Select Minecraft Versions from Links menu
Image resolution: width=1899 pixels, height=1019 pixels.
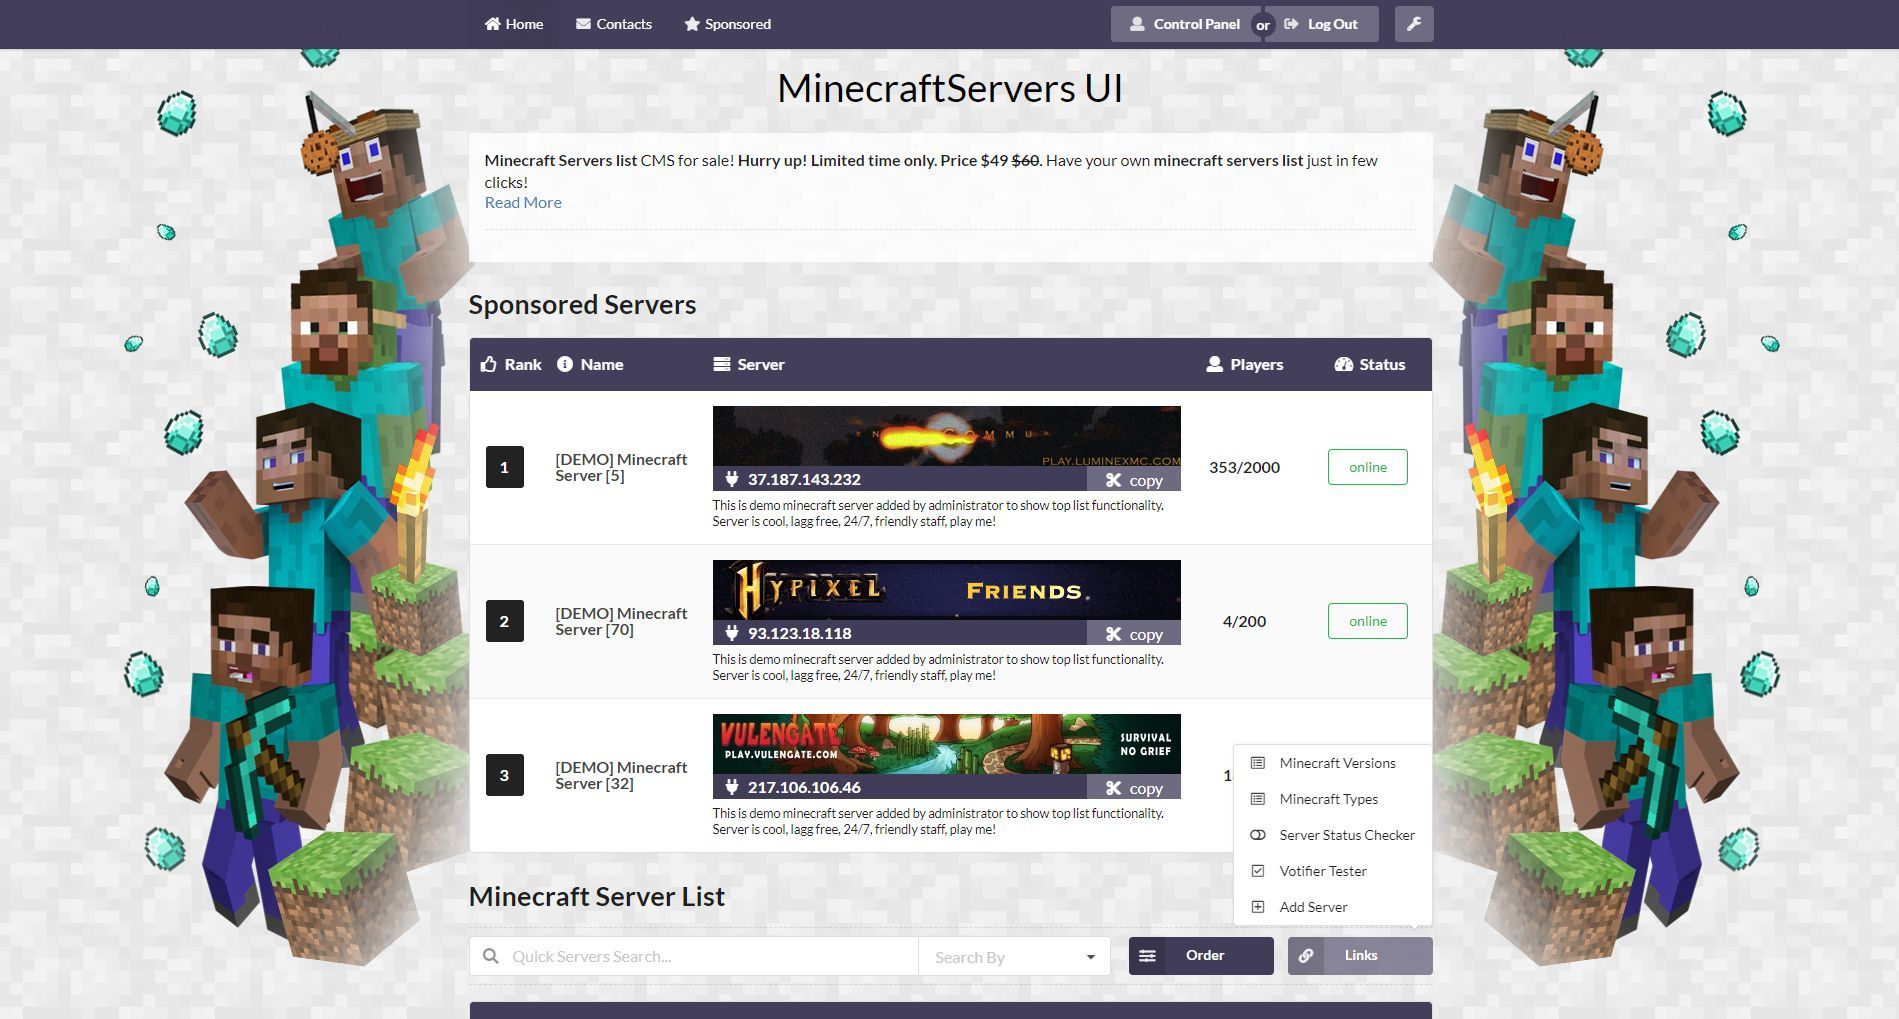pos(1332,763)
